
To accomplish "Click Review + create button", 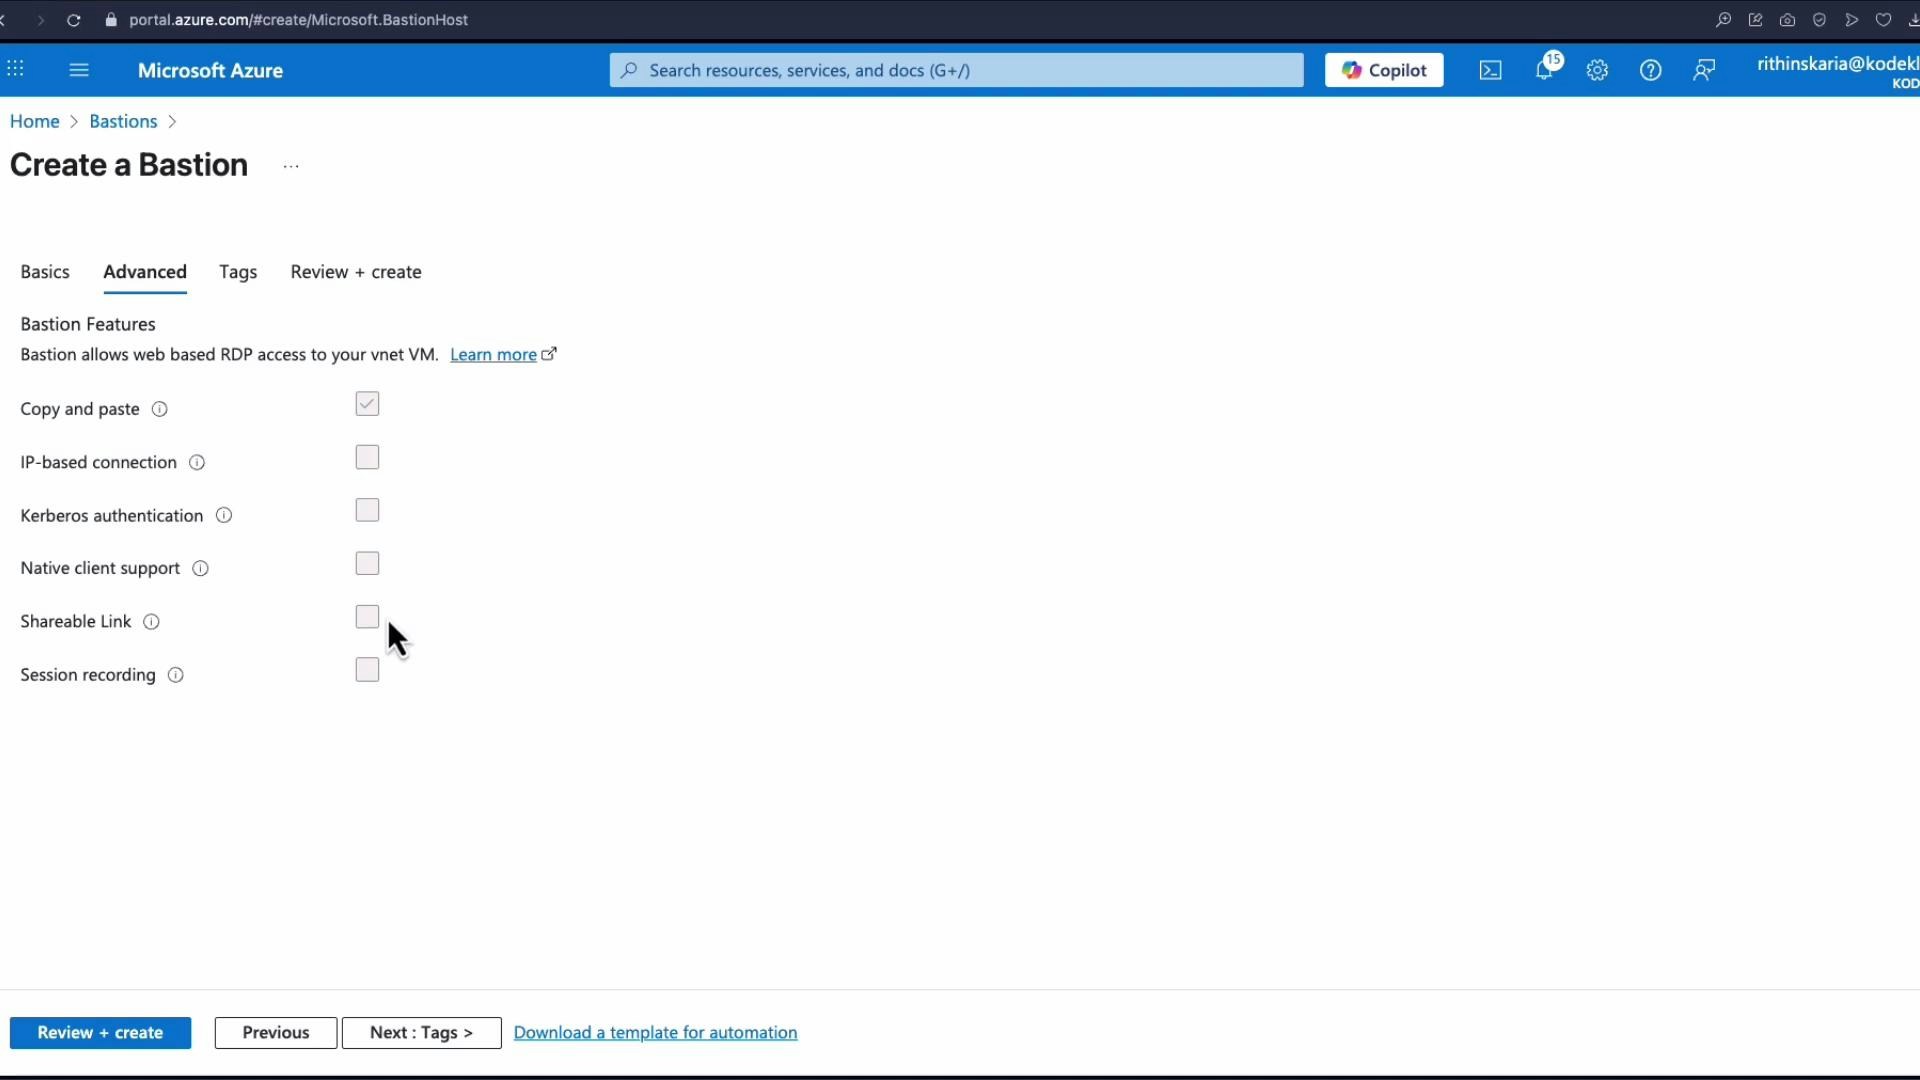I will click(x=100, y=1032).
